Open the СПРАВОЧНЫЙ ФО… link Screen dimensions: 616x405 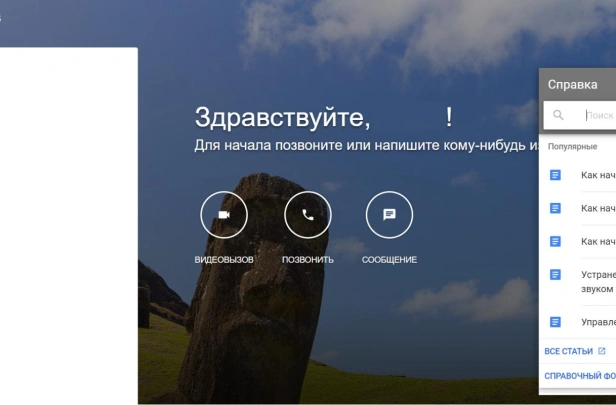[x=580, y=376]
